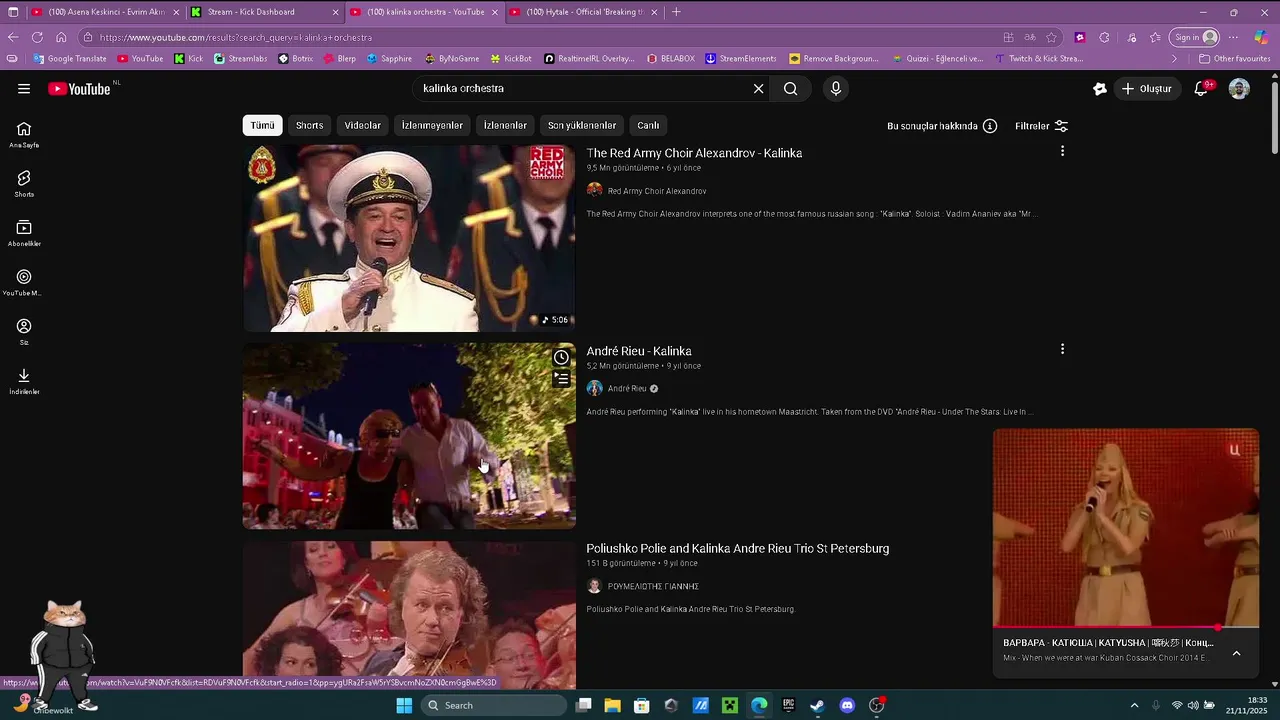1280x720 pixels.
Task: Click title The Red Army Choir Alexandrov - Kalinka
Action: click(694, 153)
